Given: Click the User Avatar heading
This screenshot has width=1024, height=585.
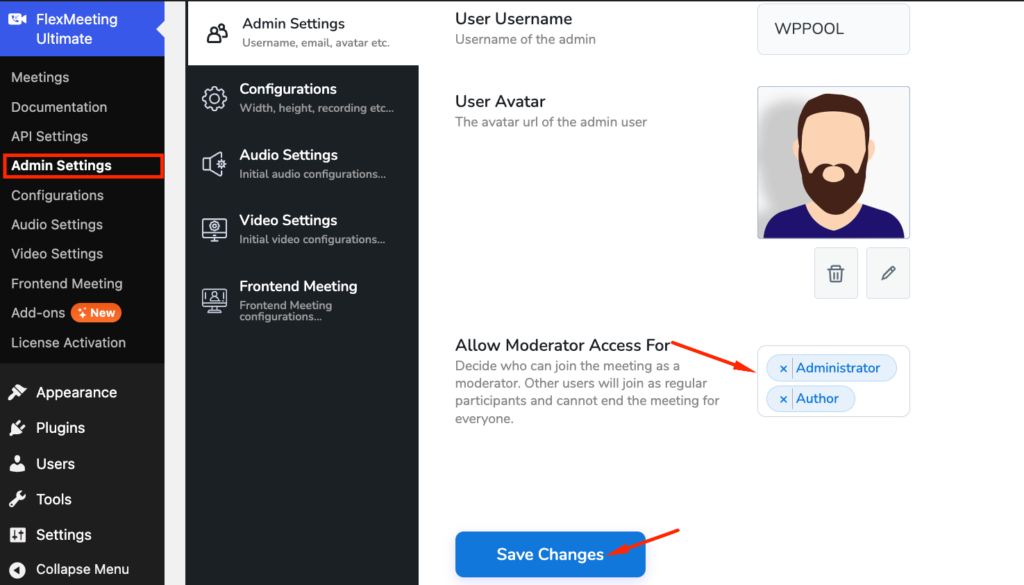Looking at the screenshot, I should [500, 102].
